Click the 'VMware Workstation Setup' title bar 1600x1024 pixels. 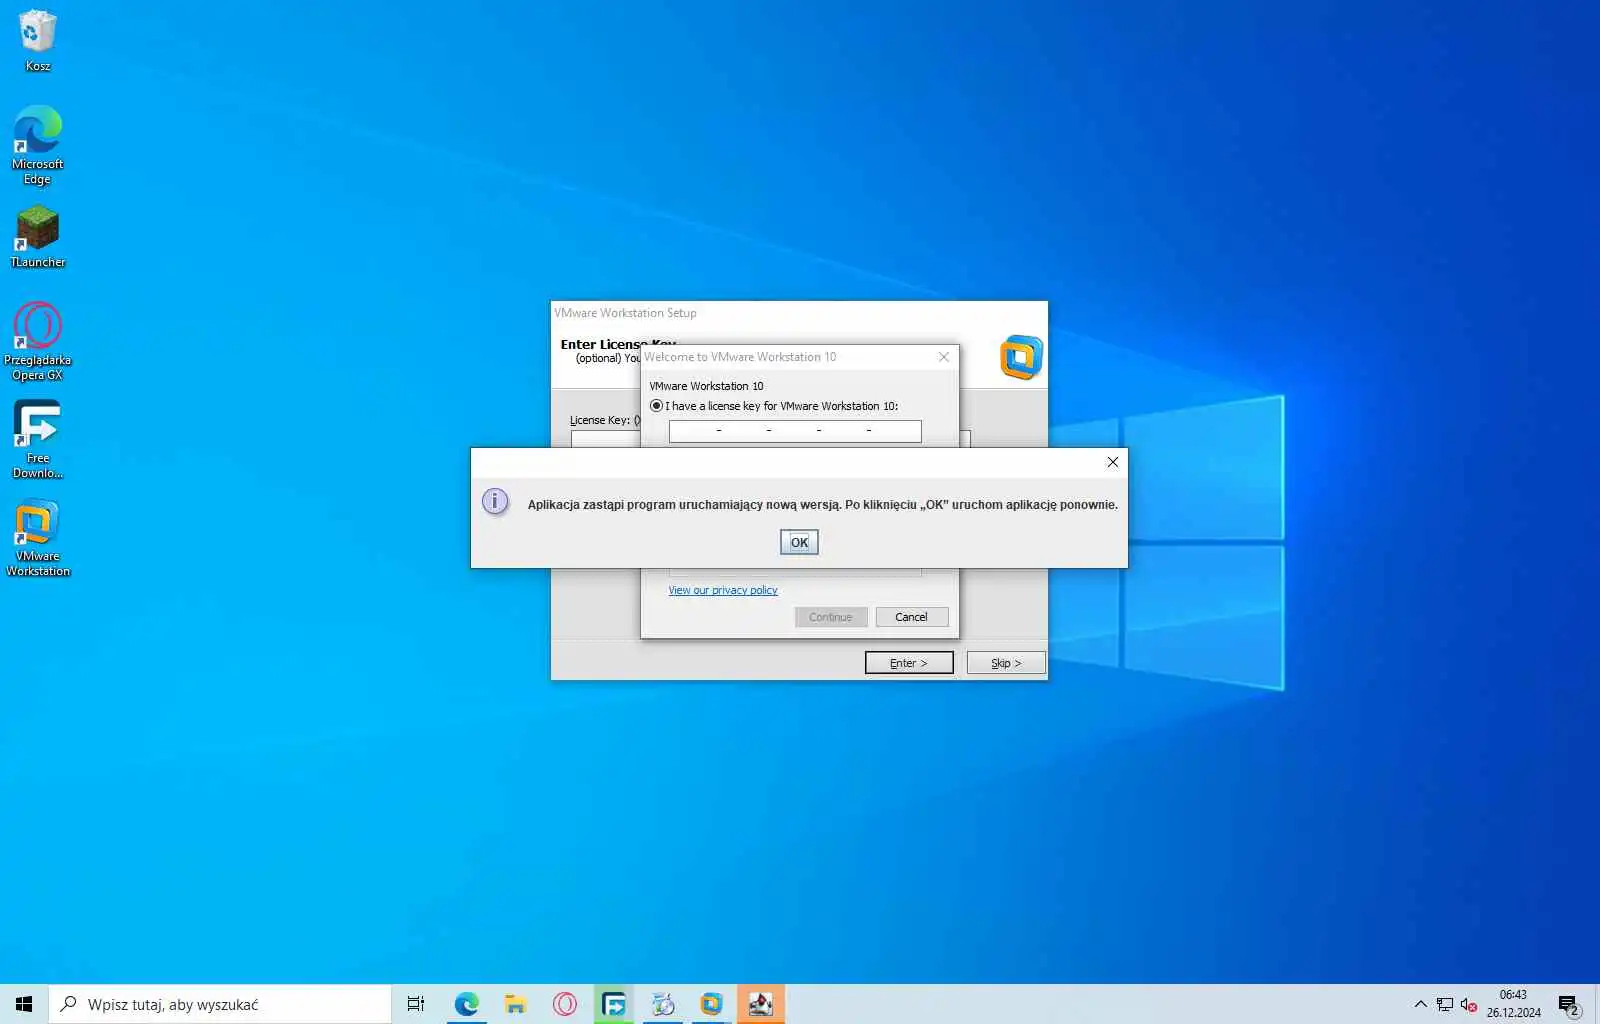pyautogui.click(x=799, y=313)
